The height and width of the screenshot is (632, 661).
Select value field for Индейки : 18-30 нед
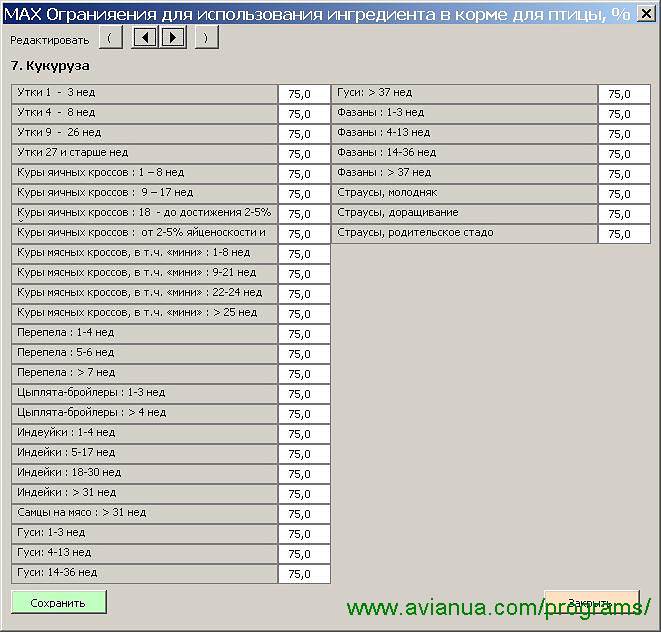[304, 474]
